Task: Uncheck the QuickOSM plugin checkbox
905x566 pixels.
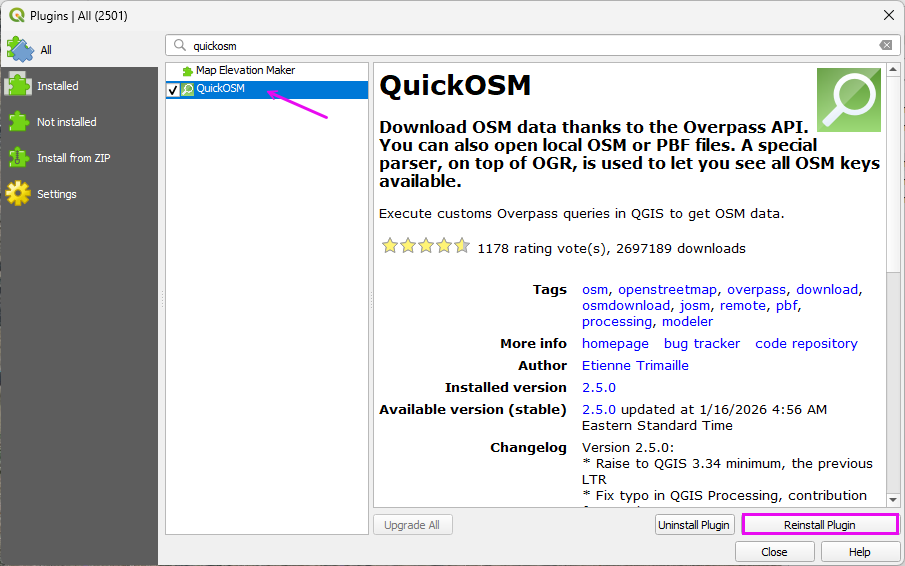Action: point(173,90)
